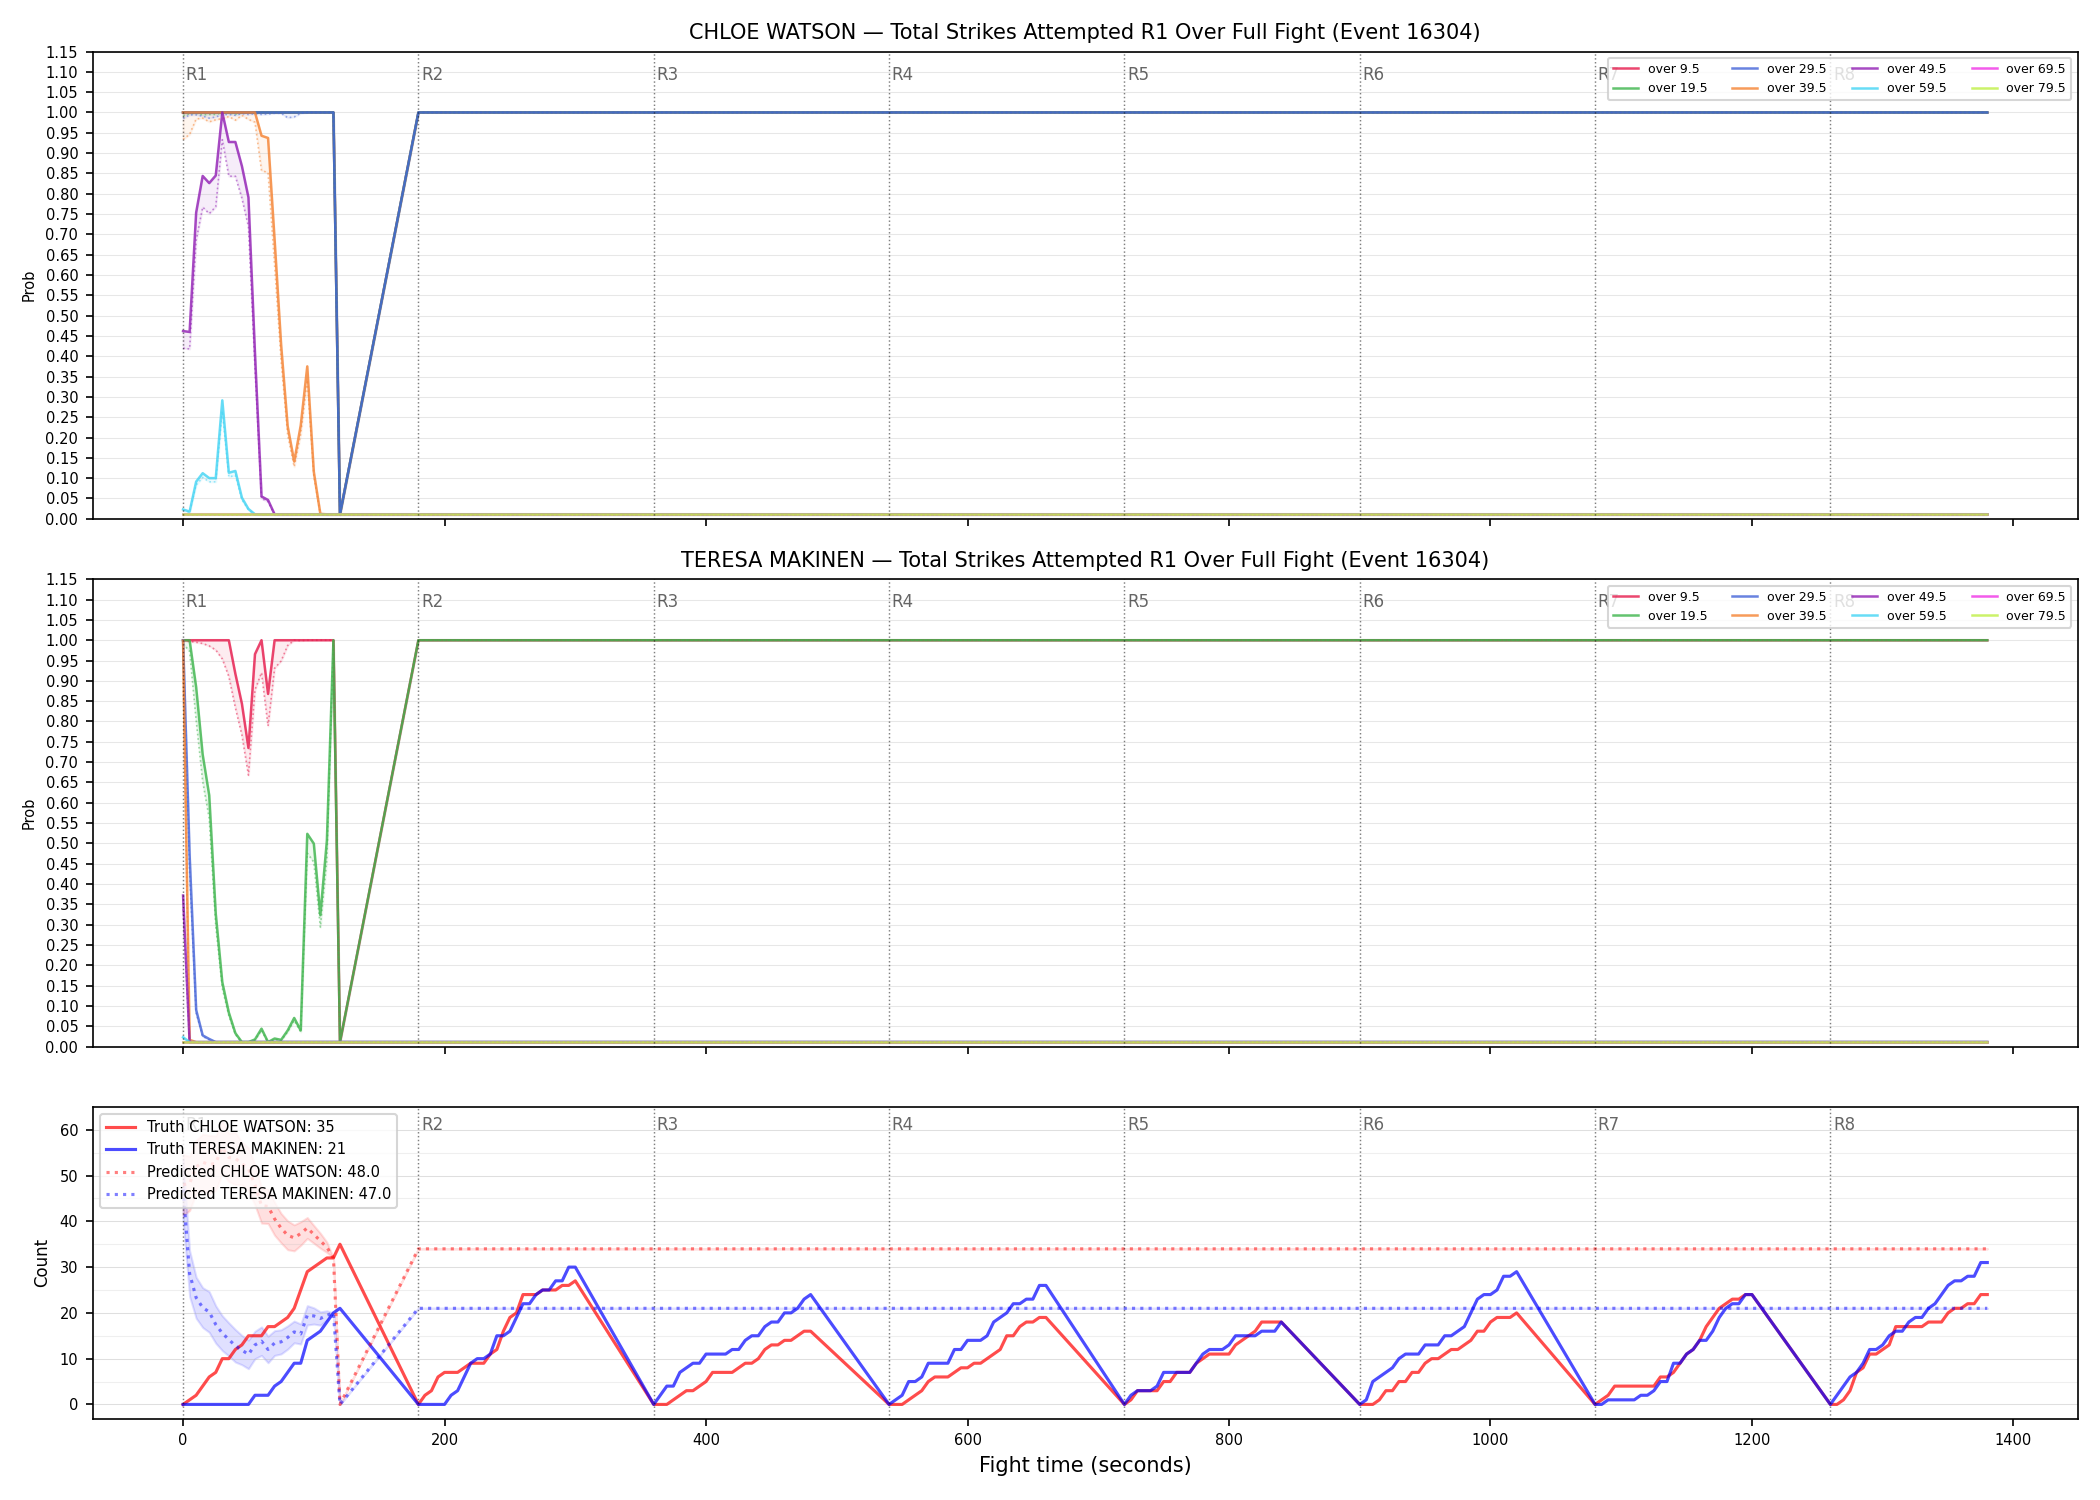Click the TERESA MAKINEN chart title
The image size is (2100, 1500).
(1084, 560)
